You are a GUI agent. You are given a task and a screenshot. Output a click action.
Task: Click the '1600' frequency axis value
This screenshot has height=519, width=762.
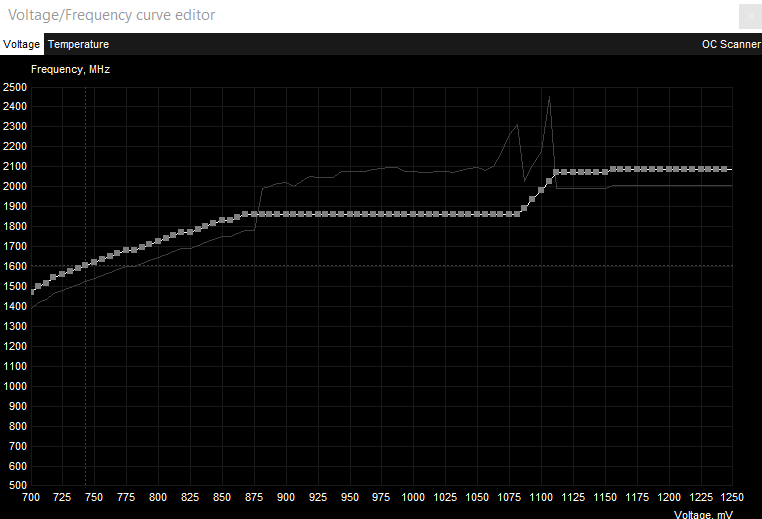[15, 266]
